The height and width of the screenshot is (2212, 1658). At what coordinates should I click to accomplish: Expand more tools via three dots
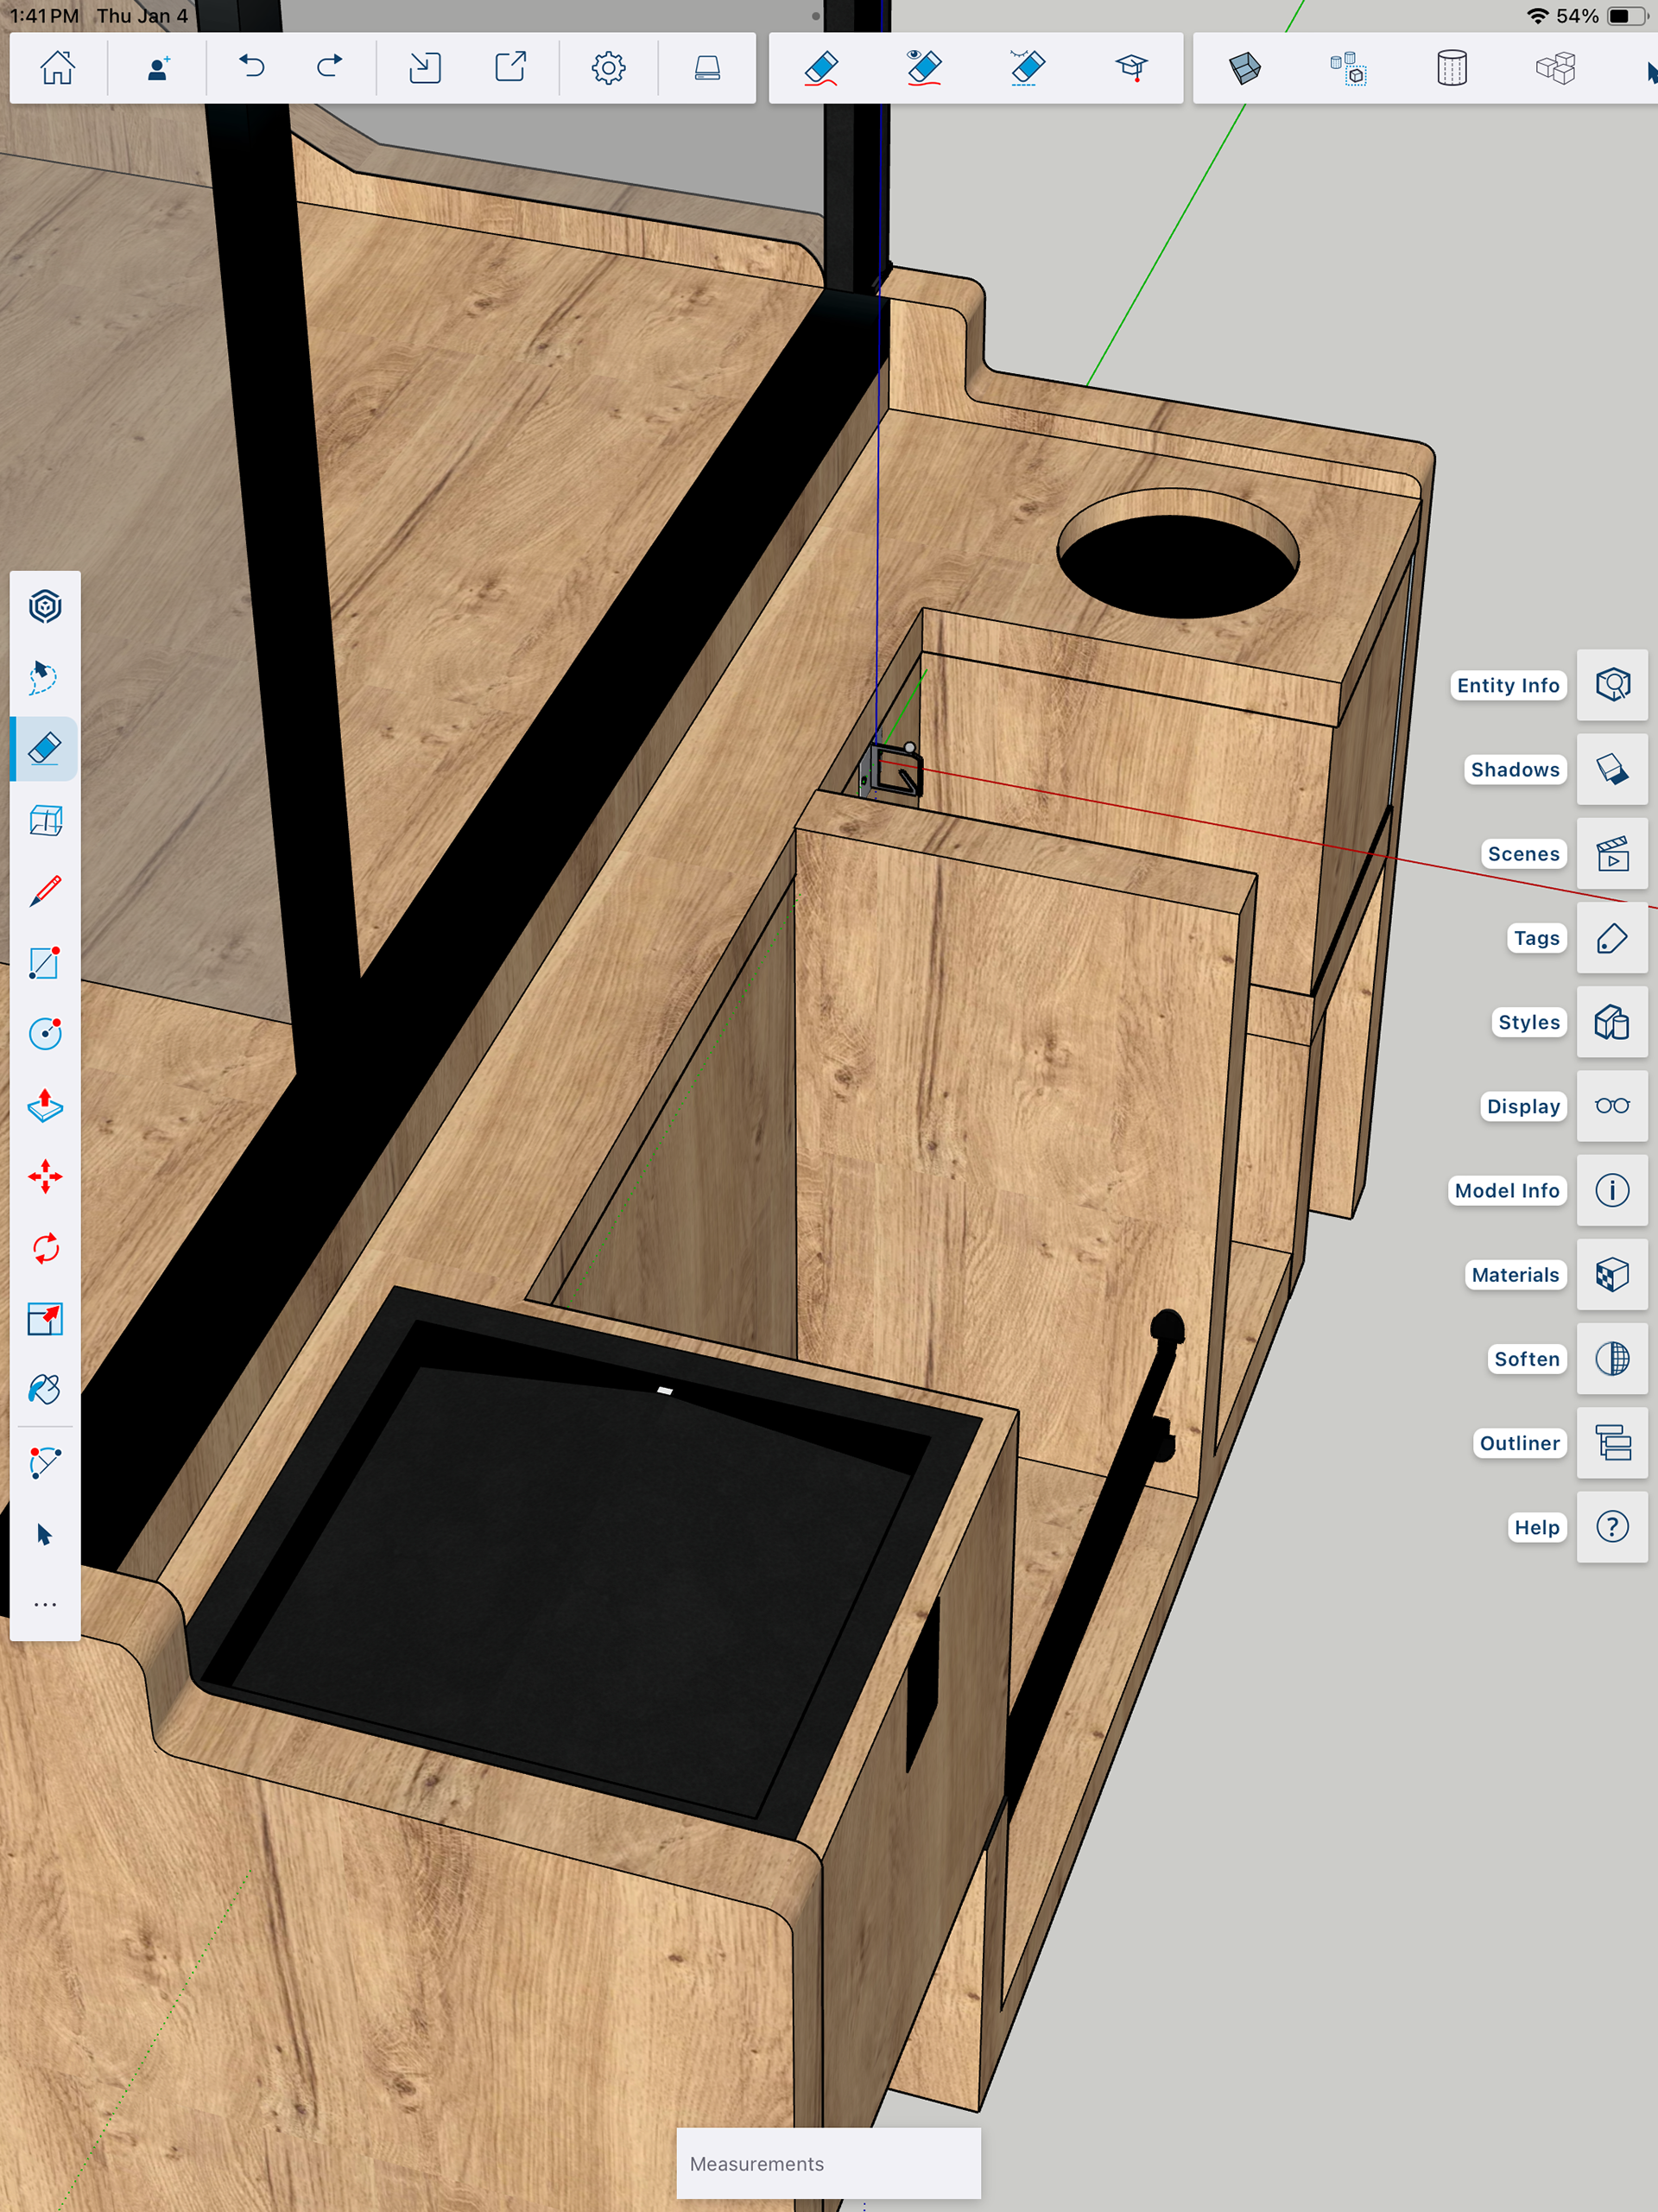tap(45, 1604)
